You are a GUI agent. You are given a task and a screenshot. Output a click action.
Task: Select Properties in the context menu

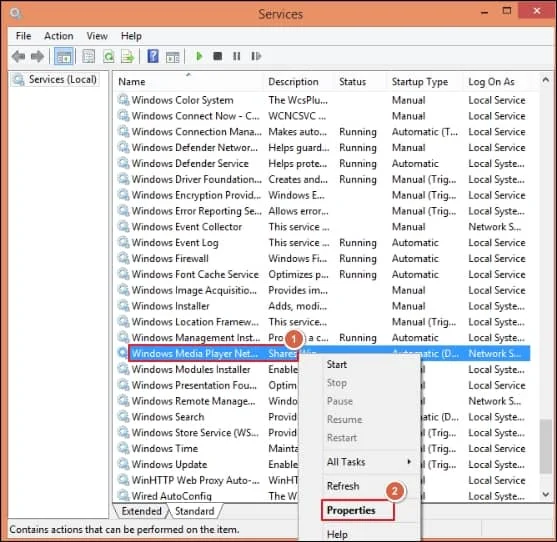coord(358,510)
